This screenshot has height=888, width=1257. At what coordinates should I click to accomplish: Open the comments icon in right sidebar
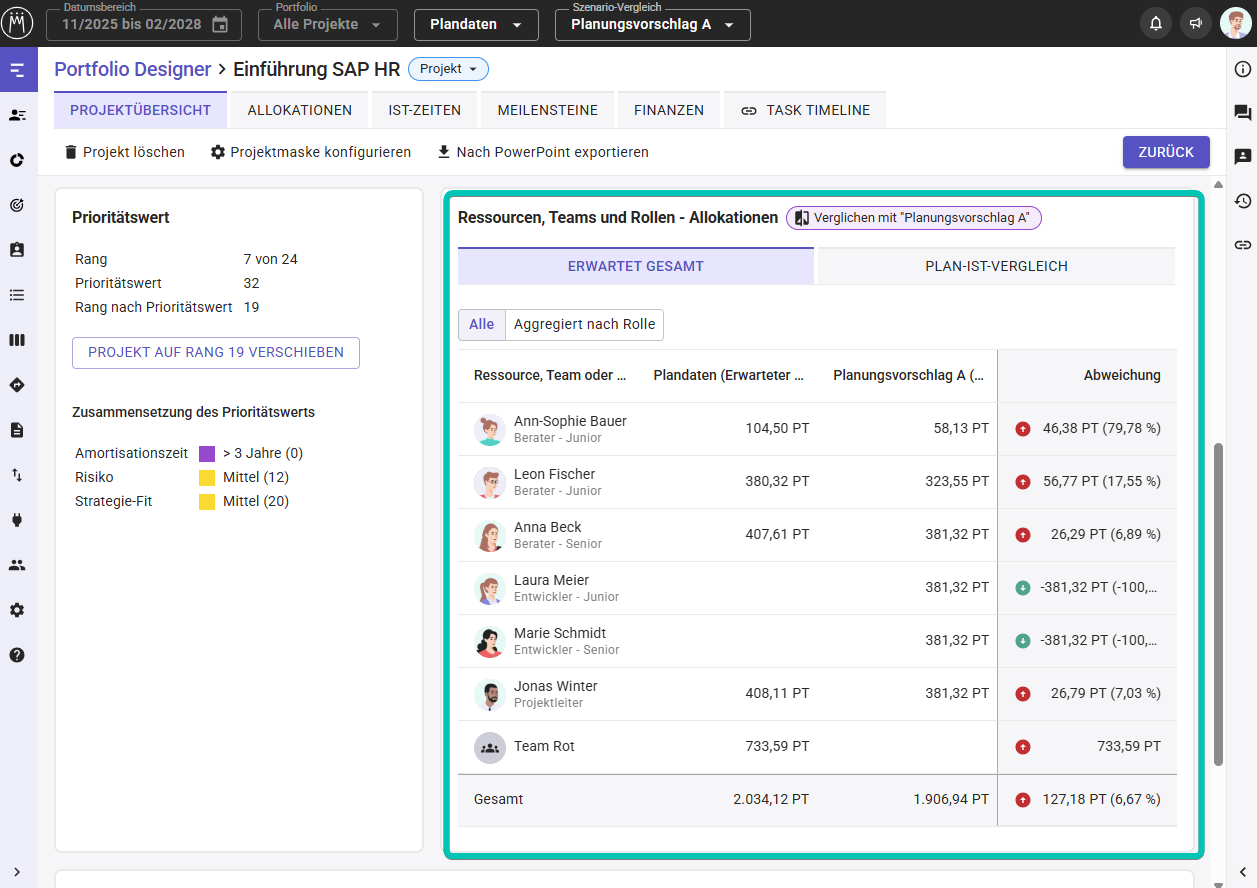[1242, 113]
